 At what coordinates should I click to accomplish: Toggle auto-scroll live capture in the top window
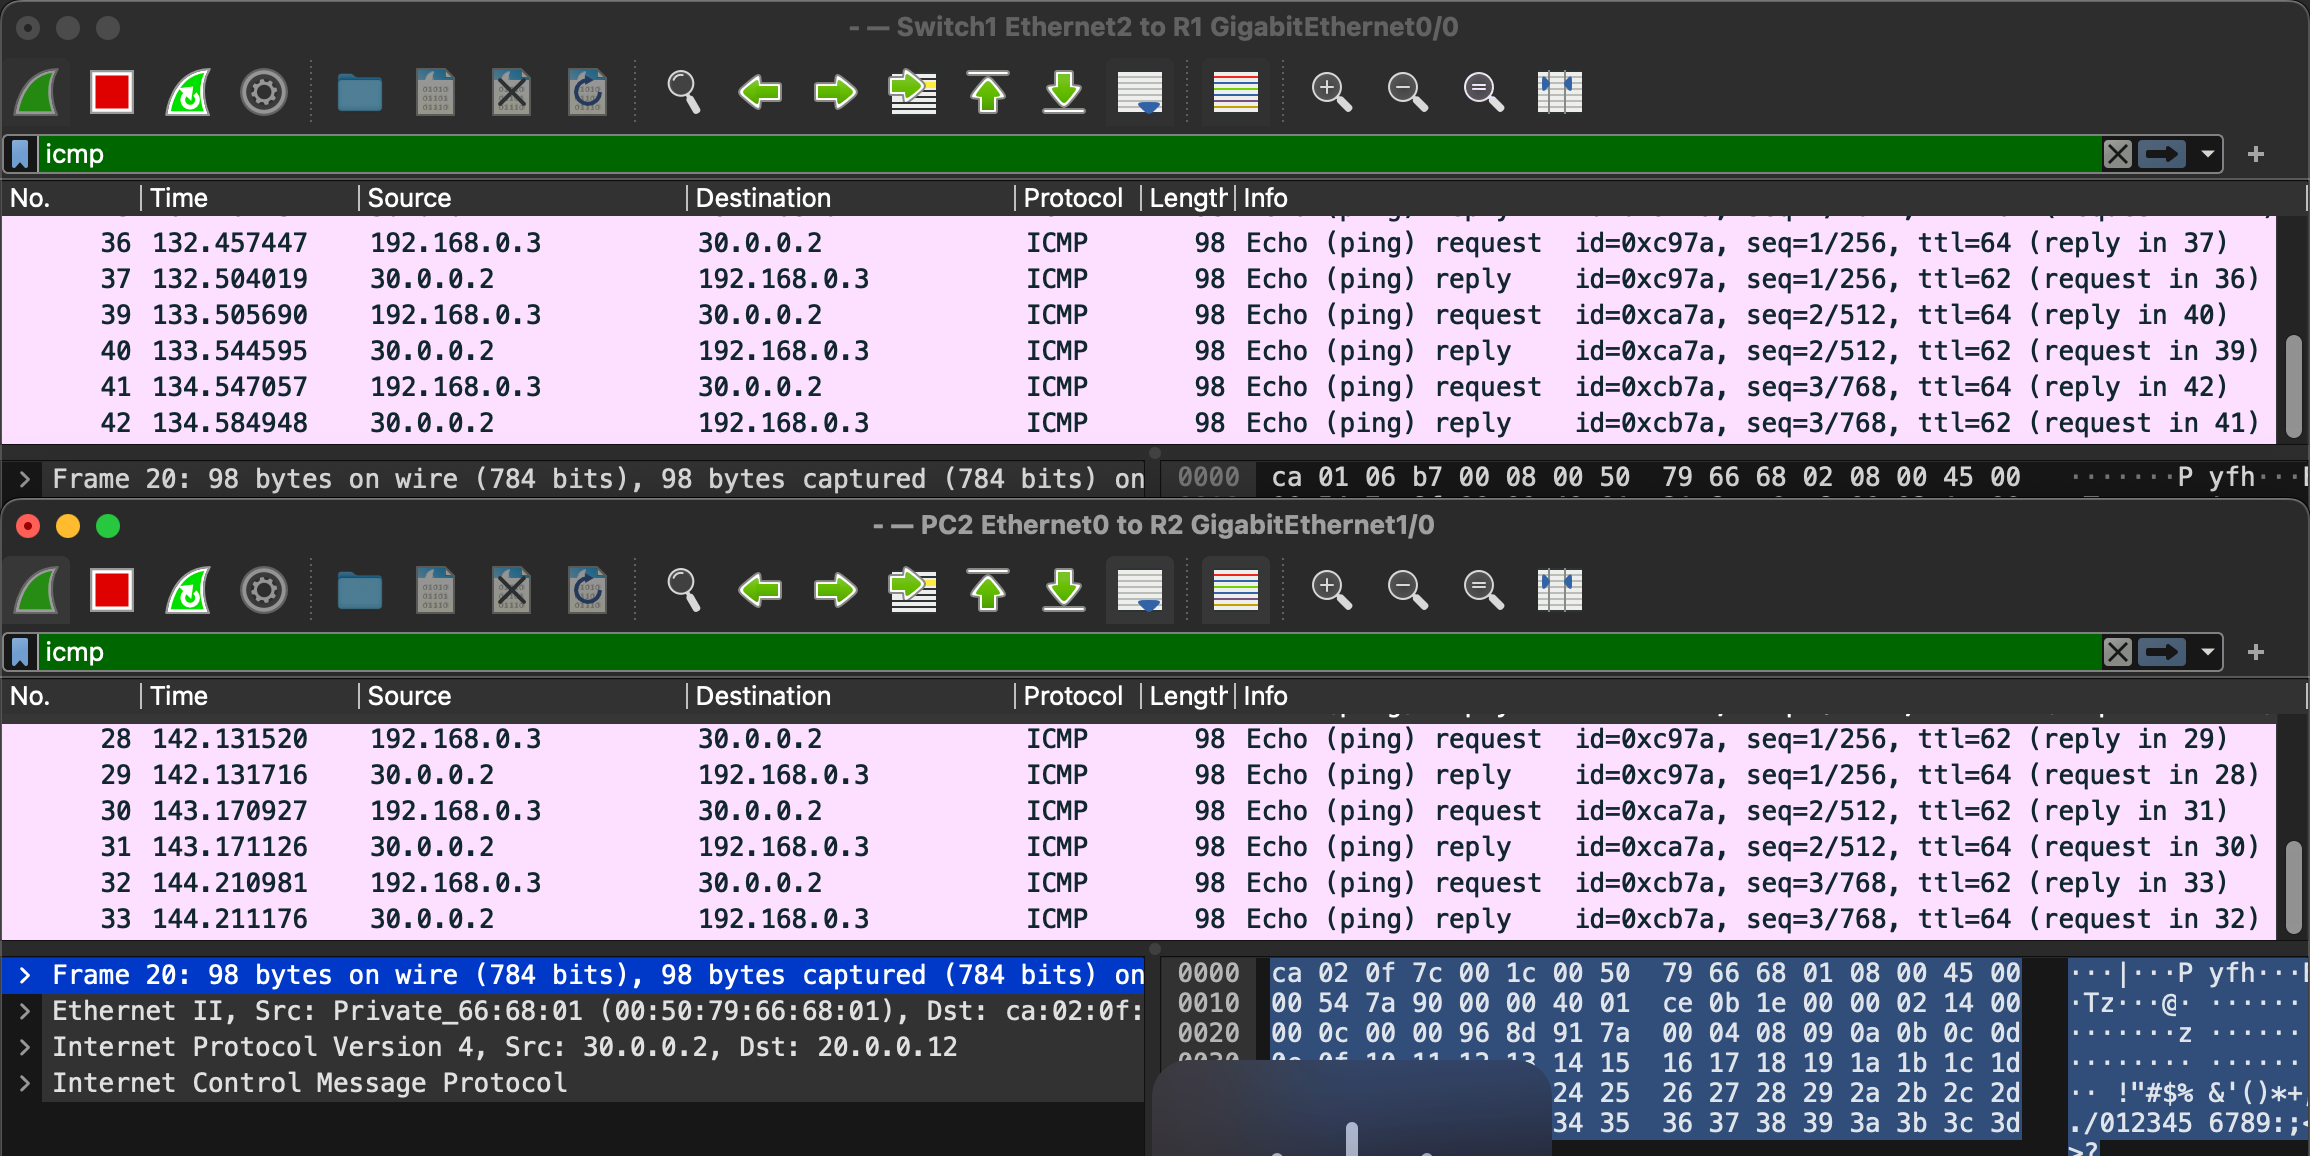pos(1140,93)
